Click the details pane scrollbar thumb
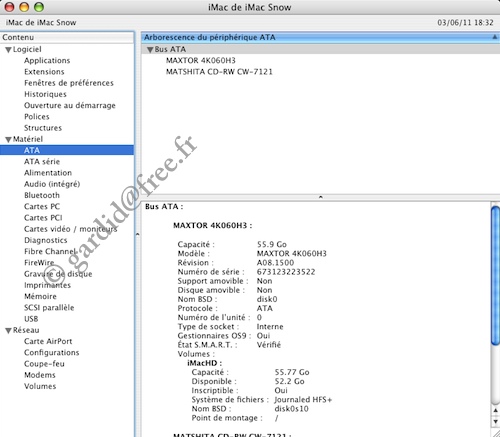500x437 pixels. (x=496, y=276)
